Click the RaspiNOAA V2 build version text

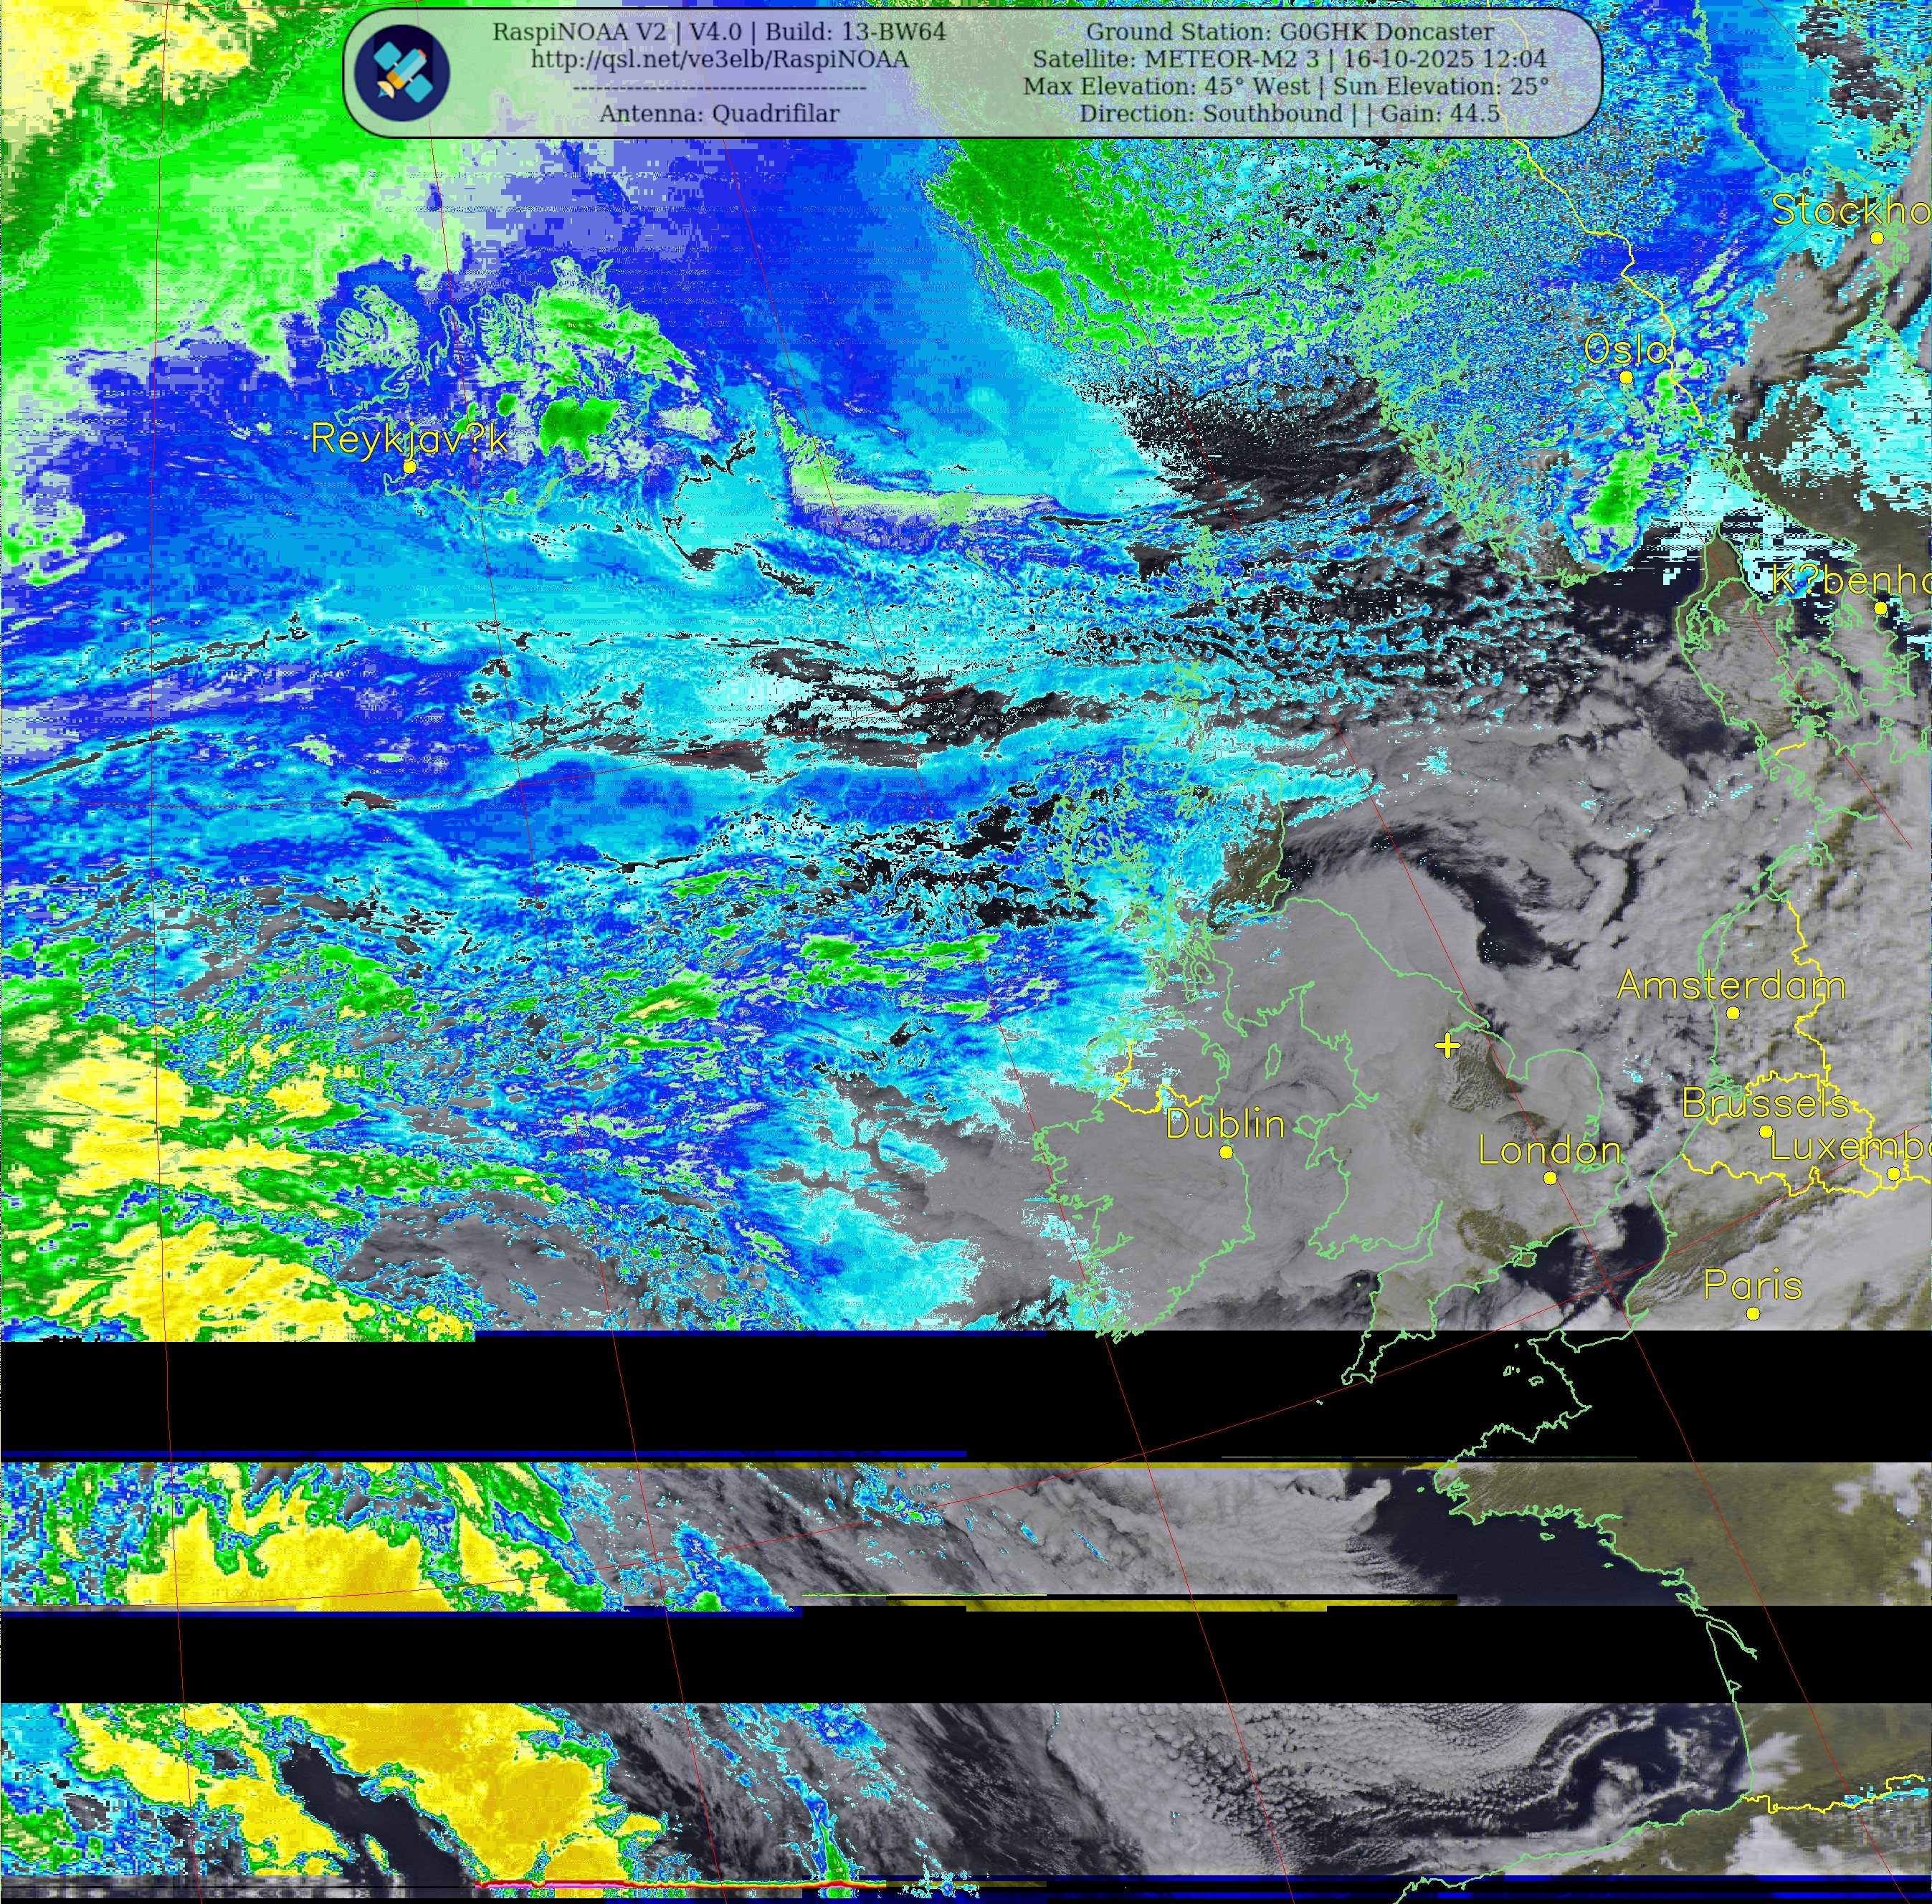719,31
